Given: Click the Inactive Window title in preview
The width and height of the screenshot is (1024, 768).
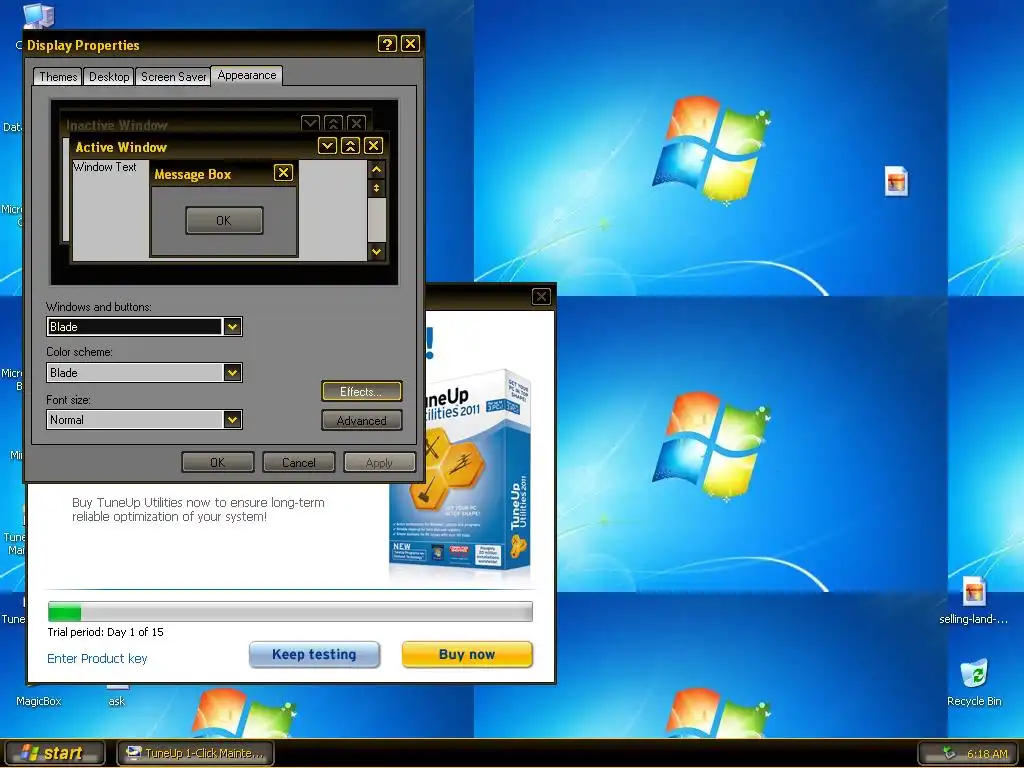Looking at the screenshot, I should [117, 125].
